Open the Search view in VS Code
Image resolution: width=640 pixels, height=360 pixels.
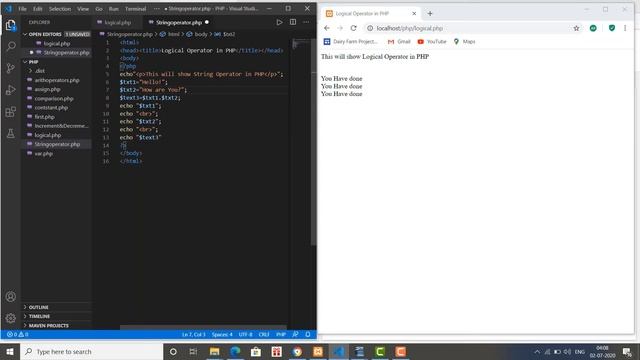click(11, 46)
